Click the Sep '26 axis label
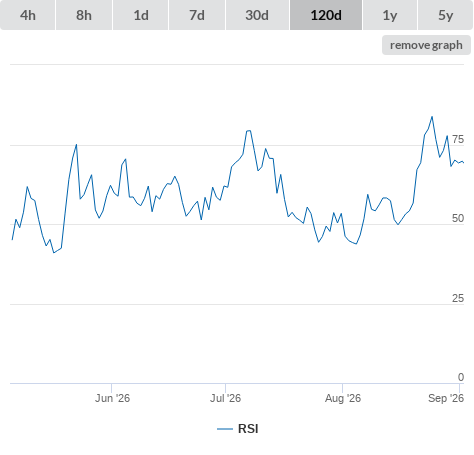 [x=446, y=398]
